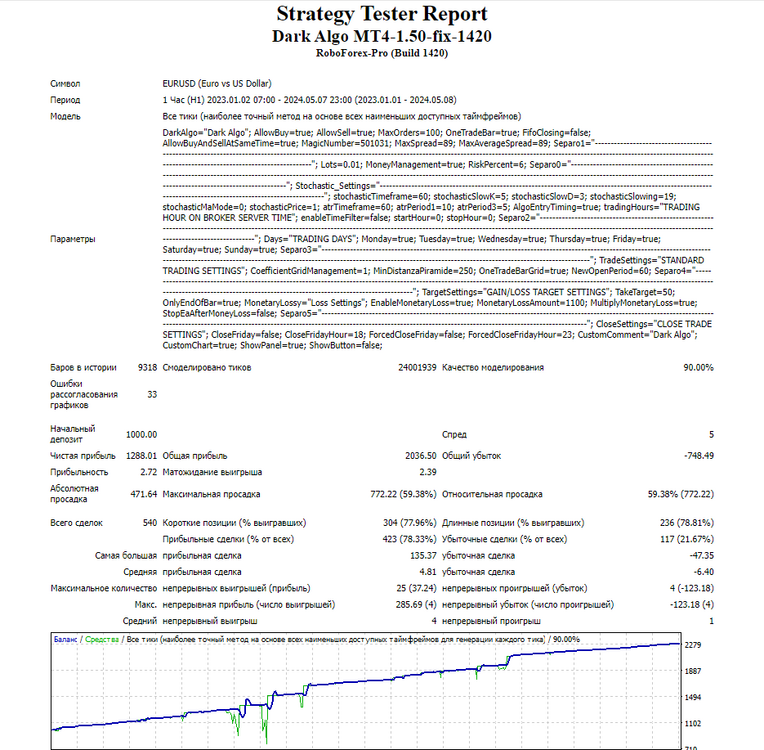The height and width of the screenshot is (750, 764).
Task: Click chart axis value 1887
Action: (x=693, y=672)
